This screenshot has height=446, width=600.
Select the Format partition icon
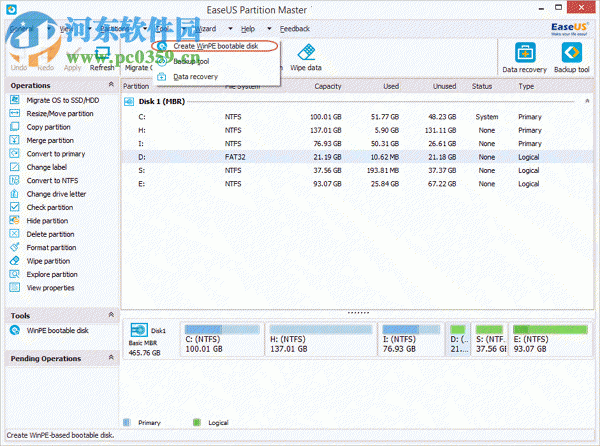[x=15, y=247]
